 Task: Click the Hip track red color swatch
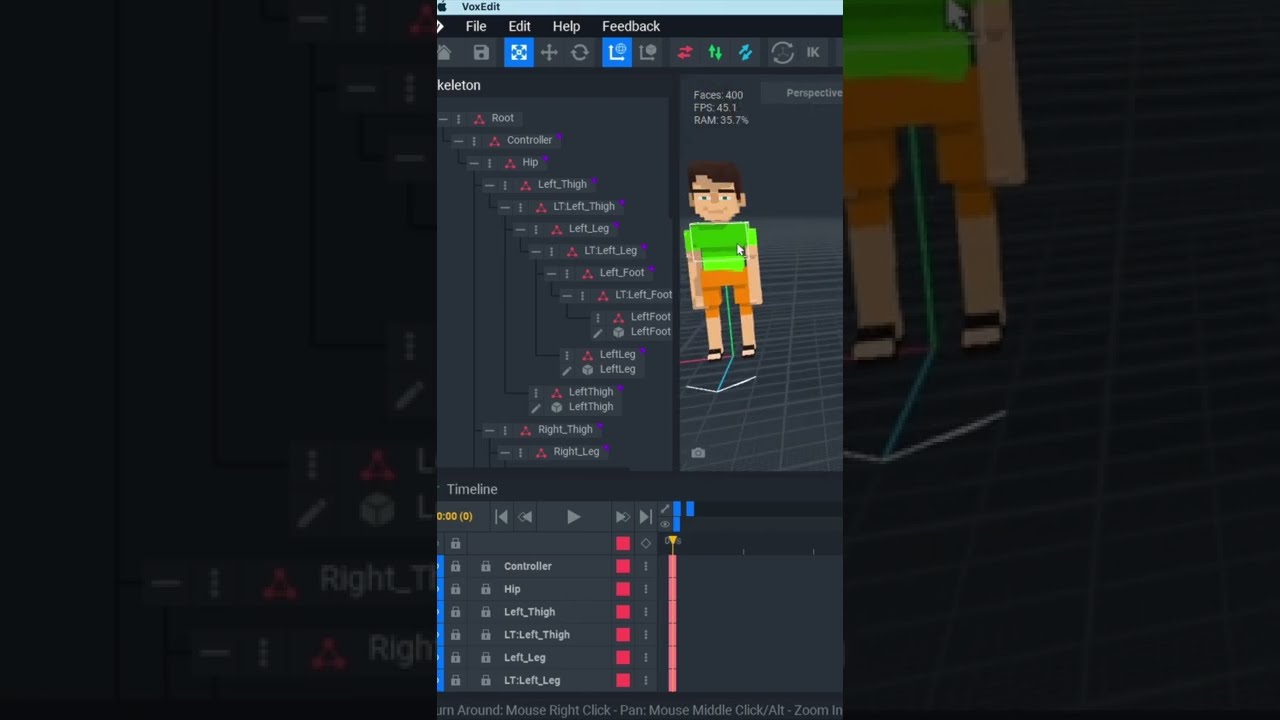click(623, 589)
